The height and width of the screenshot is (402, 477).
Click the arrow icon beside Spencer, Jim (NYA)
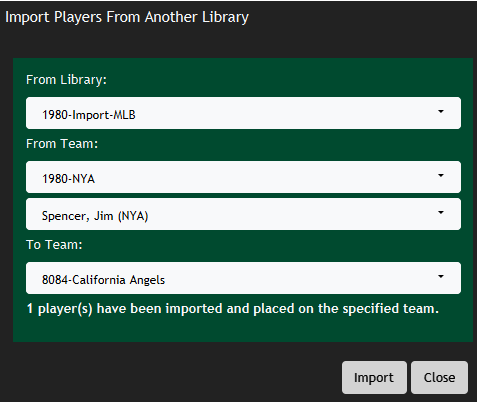[441, 212]
